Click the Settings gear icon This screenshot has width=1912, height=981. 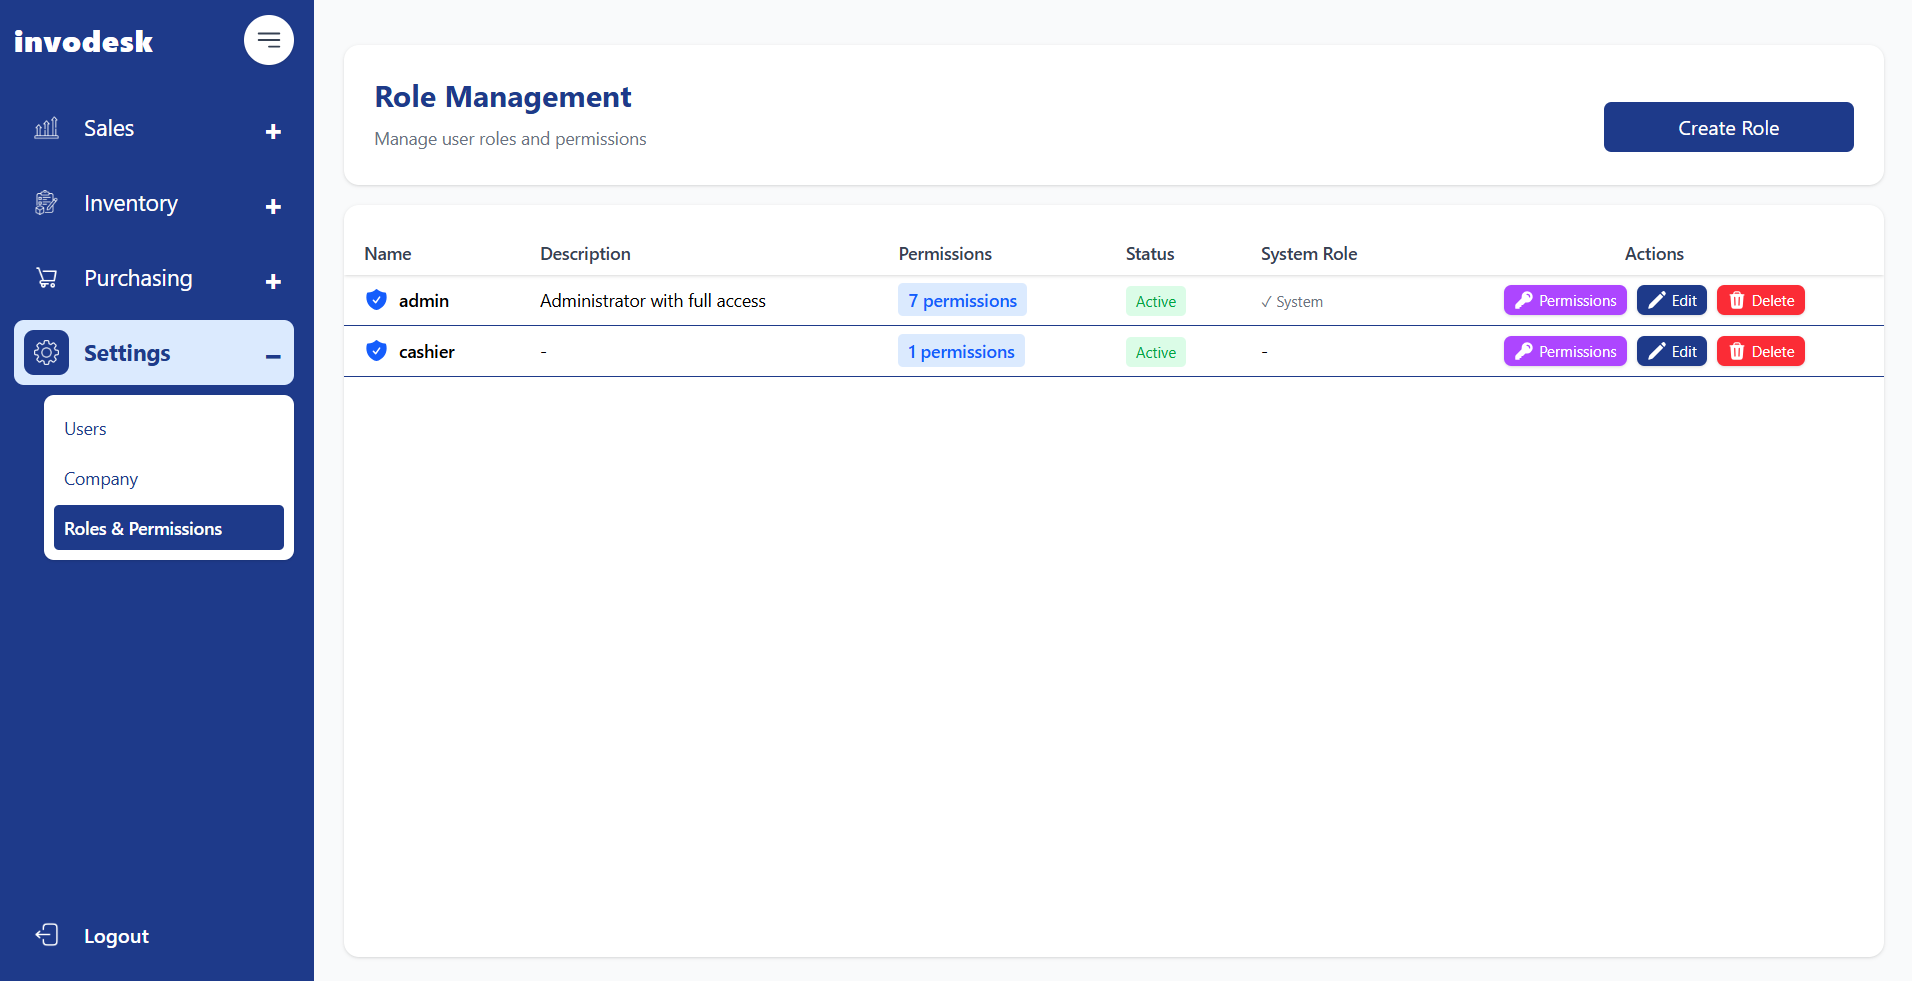coord(47,352)
